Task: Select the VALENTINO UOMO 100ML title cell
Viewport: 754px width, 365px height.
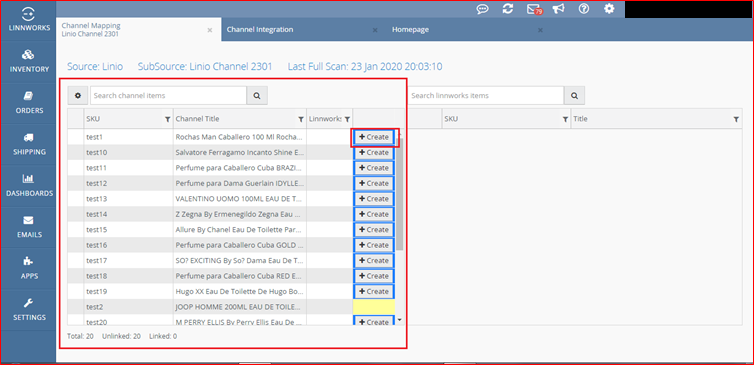Action: pyautogui.click(x=240, y=199)
